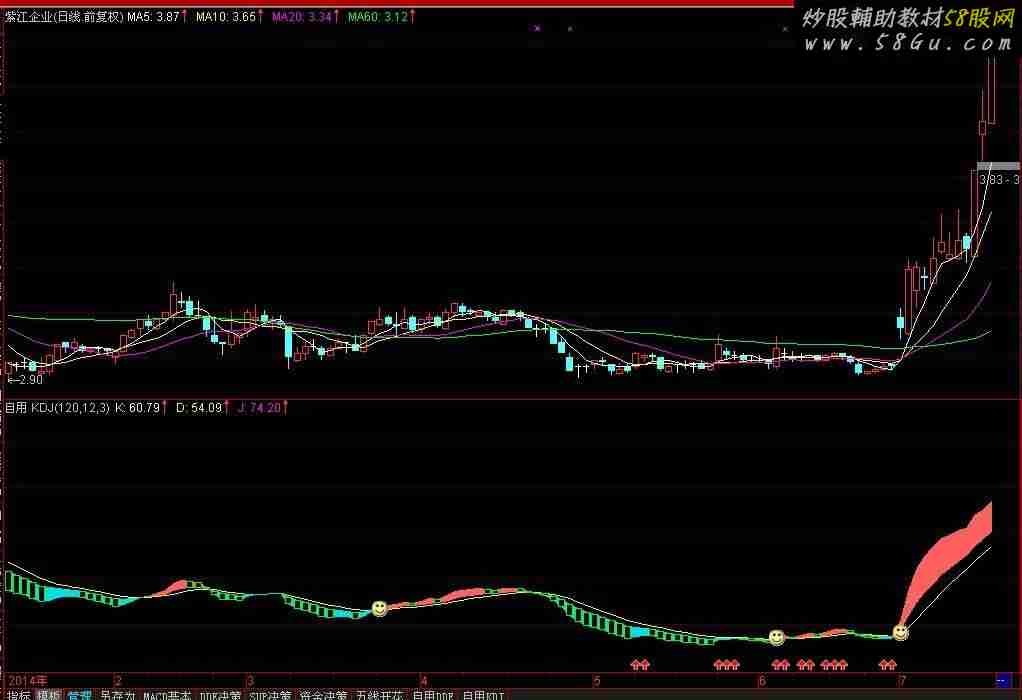Click the D: 54.09 value
This screenshot has height=700, width=1022.
tap(199, 408)
